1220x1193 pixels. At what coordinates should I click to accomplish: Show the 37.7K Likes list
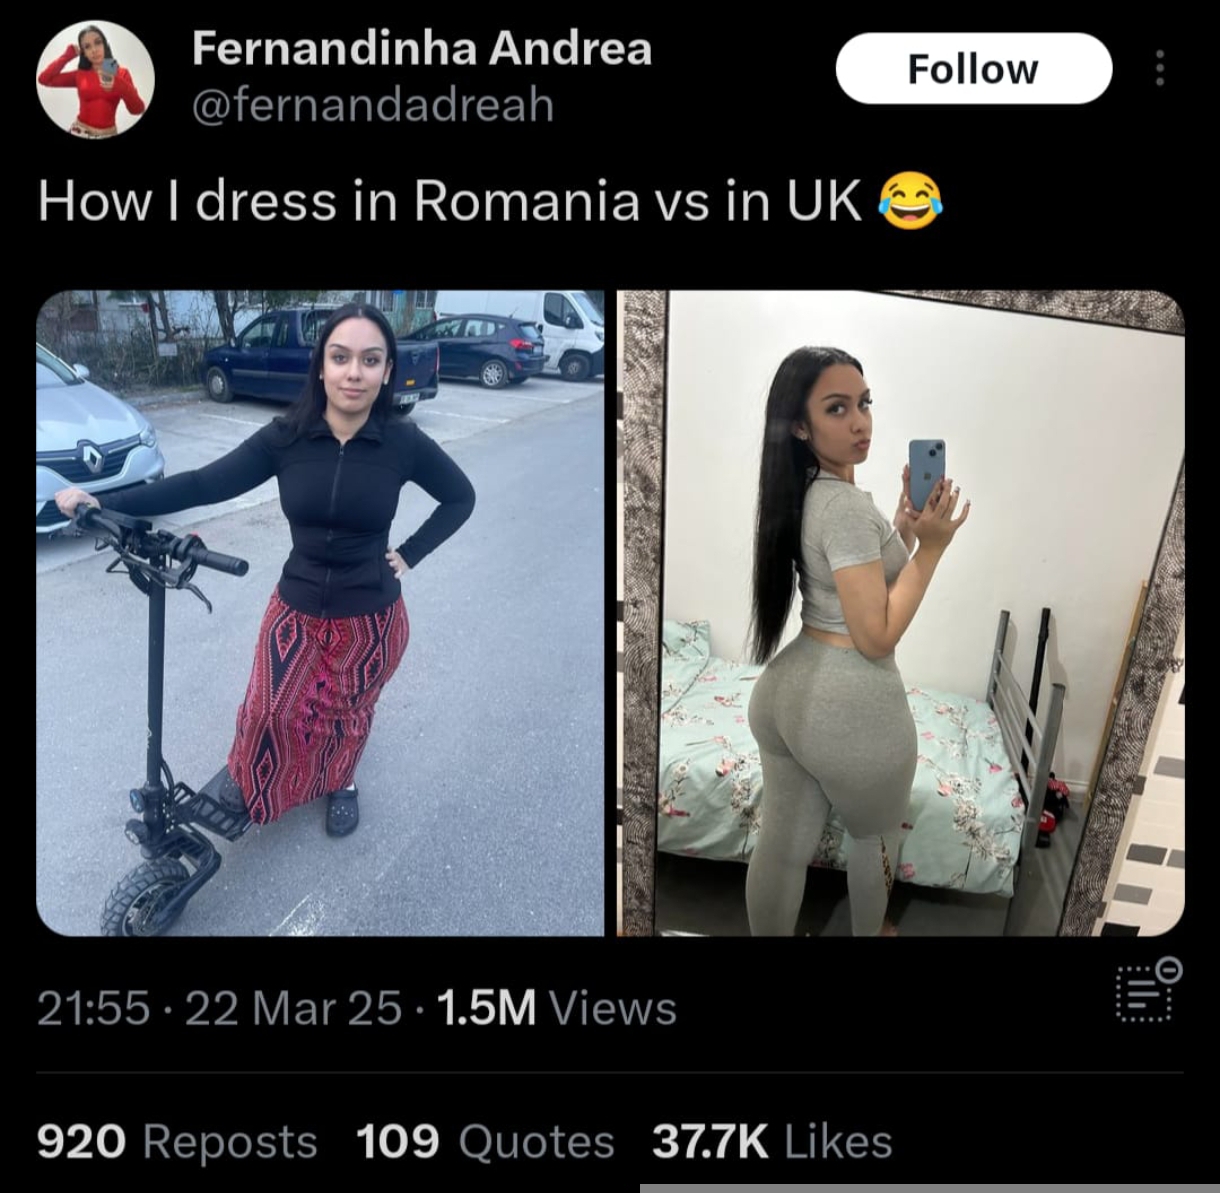pyautogui.click(x=772, y=1141)
